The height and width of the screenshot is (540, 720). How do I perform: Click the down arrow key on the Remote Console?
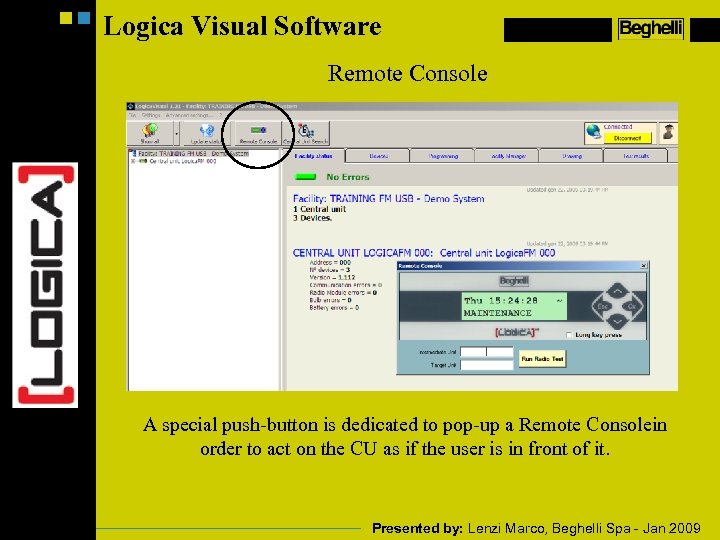tap(617, 321)
